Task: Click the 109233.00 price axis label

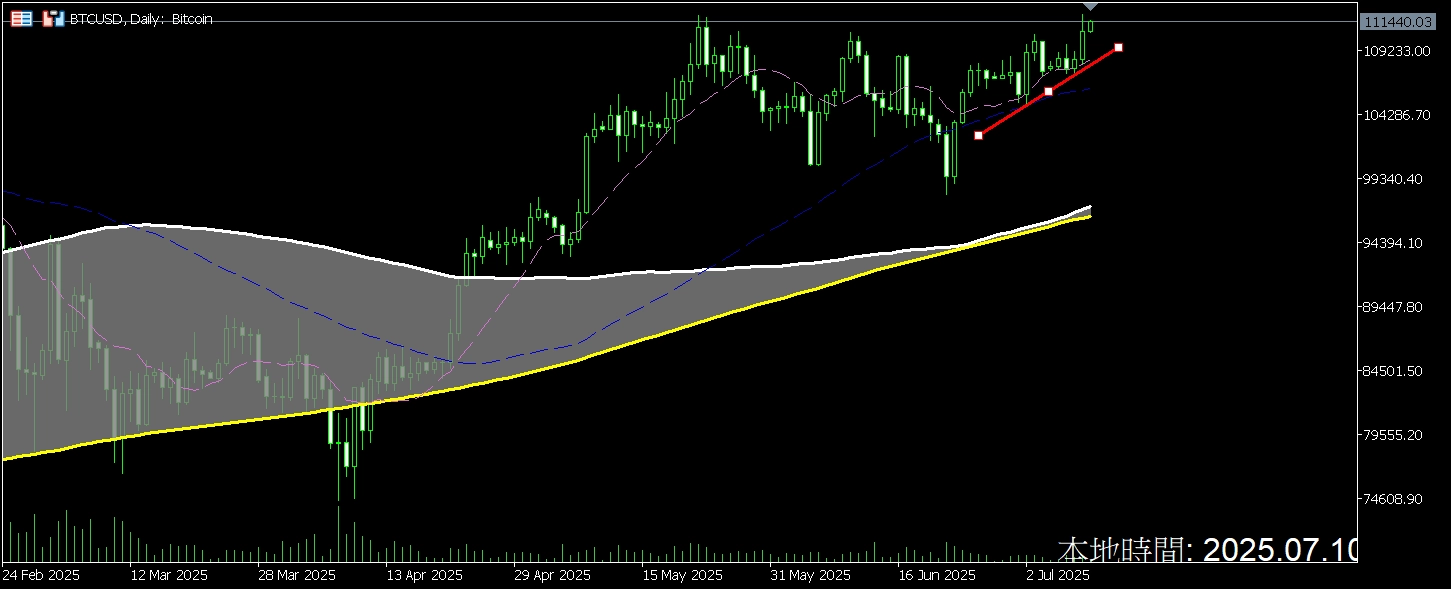Action: tap(1395, 51)
